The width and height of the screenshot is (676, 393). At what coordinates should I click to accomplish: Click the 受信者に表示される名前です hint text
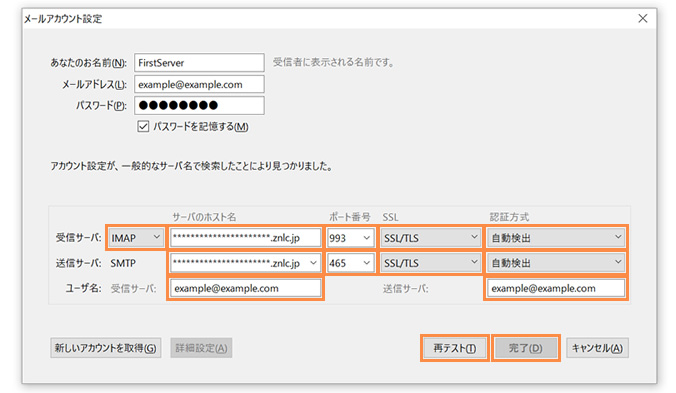point(334,62)
